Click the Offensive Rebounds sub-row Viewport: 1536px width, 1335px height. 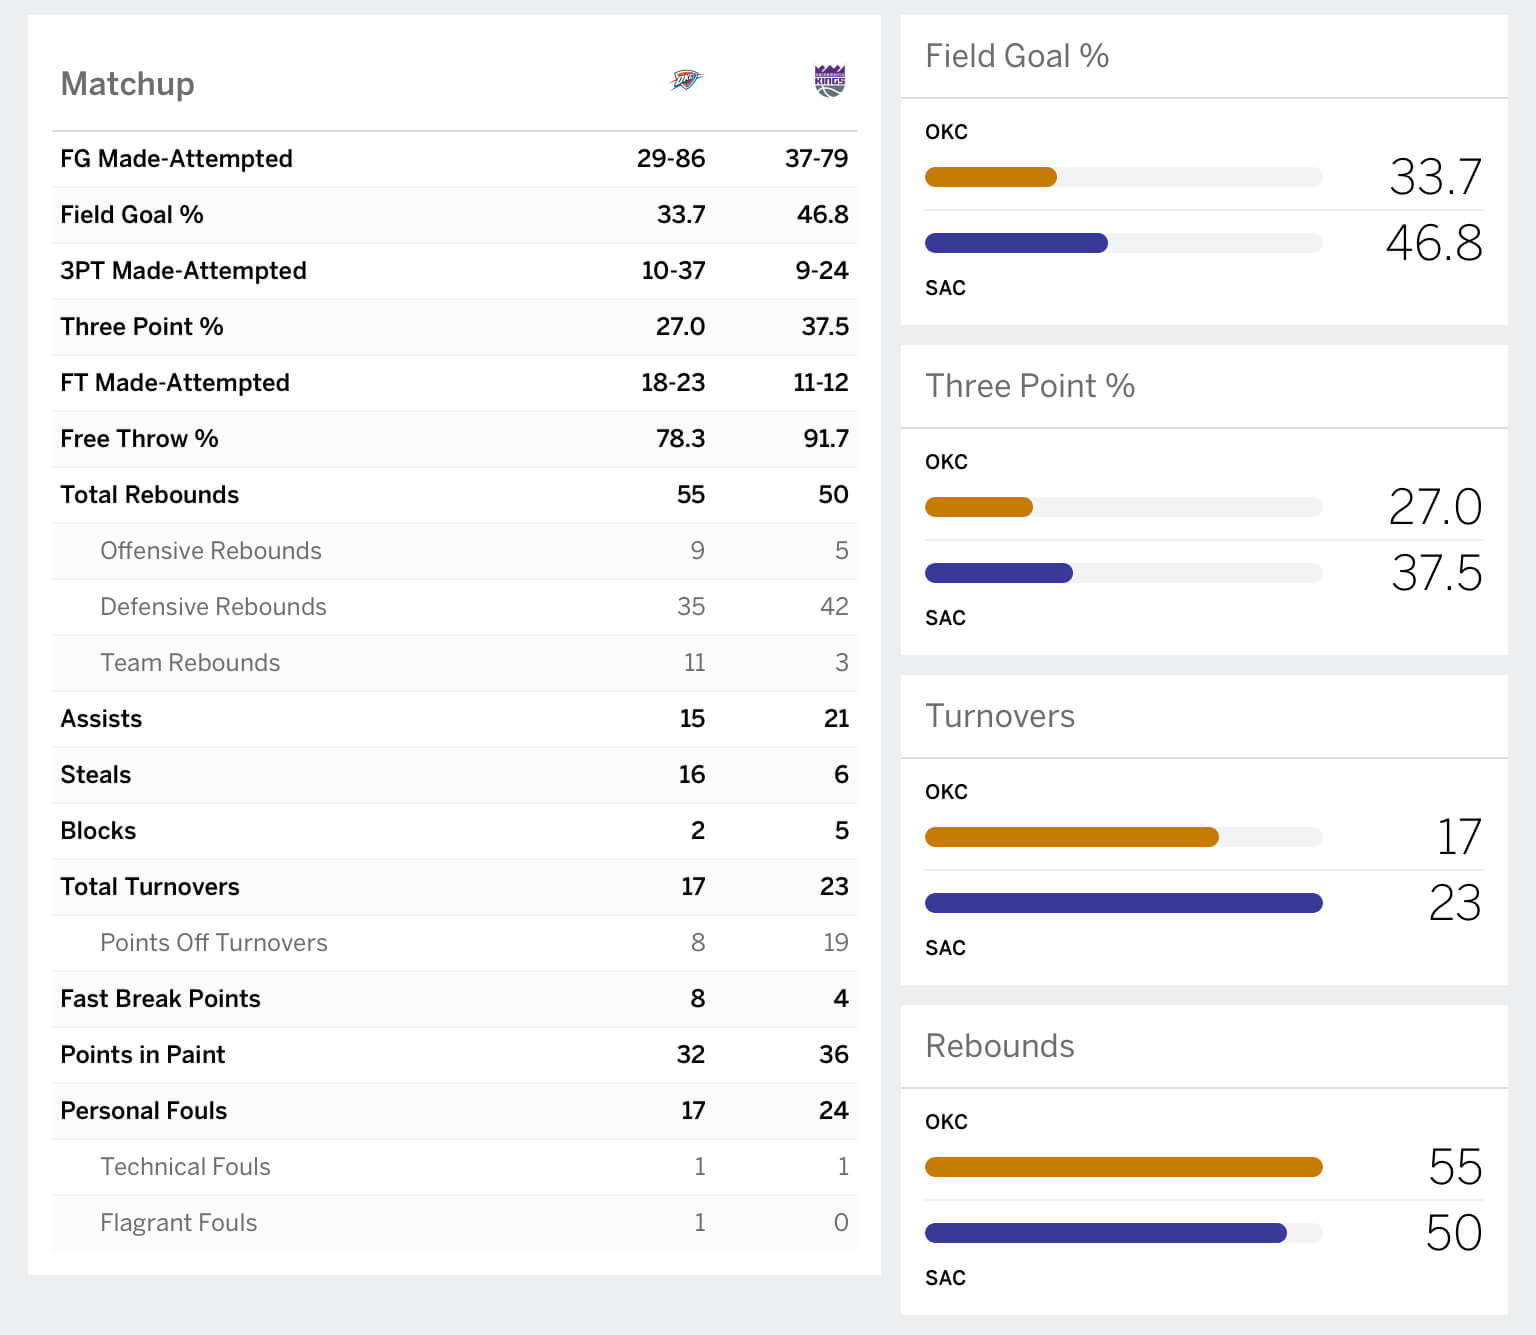click(x=210, y=551)
